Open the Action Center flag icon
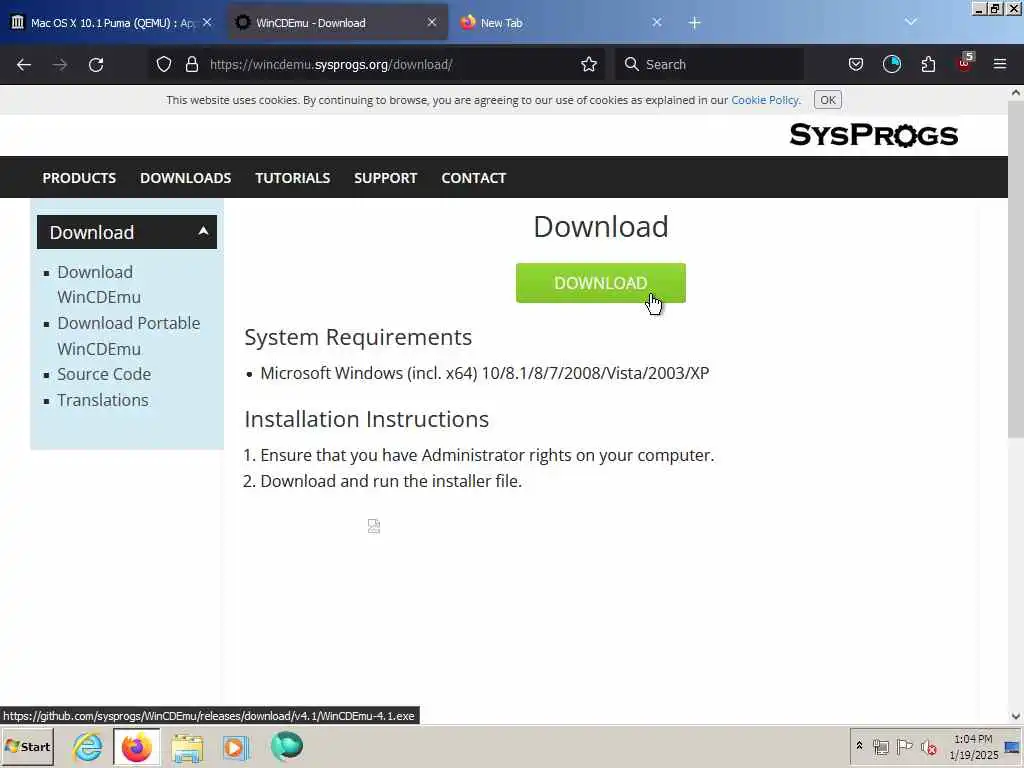 (904, 746)
